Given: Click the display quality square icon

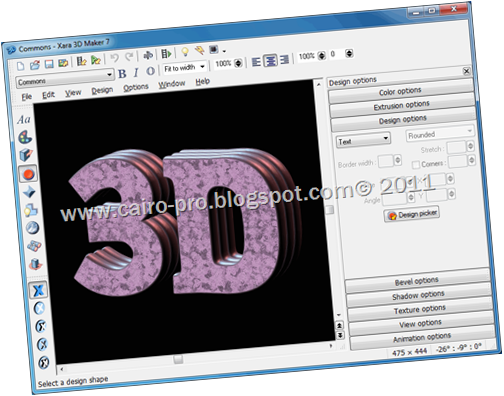Looking at the screenshot, I should tap(214, 50).
